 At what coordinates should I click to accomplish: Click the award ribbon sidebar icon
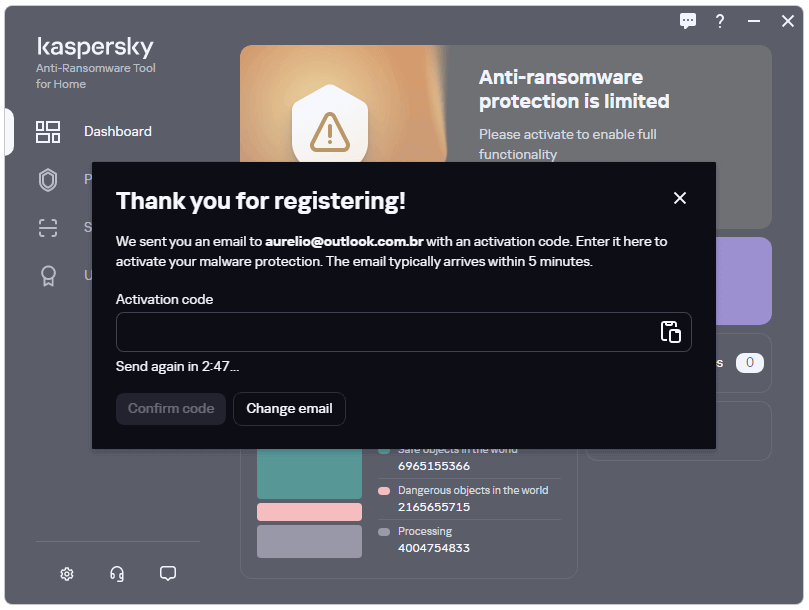pyautogui.click(x=48, y=276)
